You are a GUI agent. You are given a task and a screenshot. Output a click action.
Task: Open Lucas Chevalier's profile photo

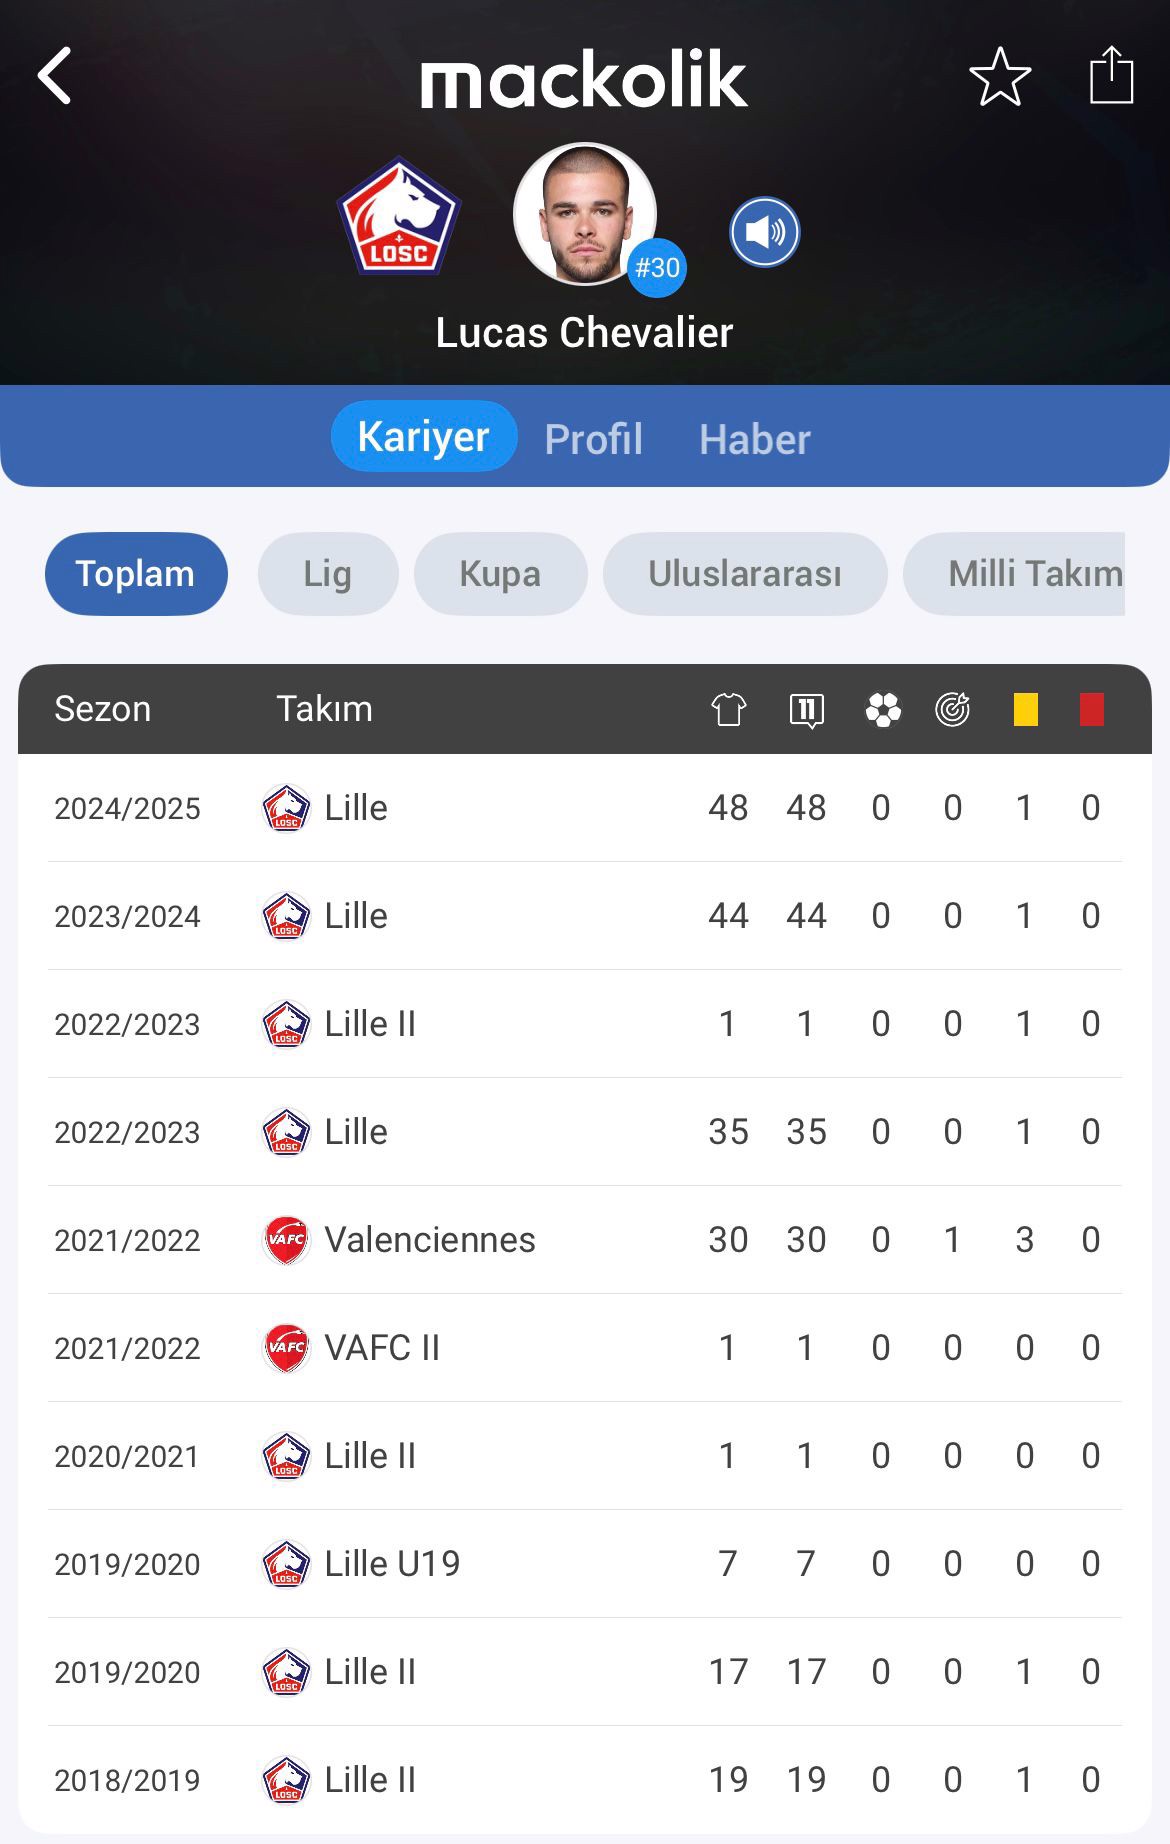click(x=585, y=214)
